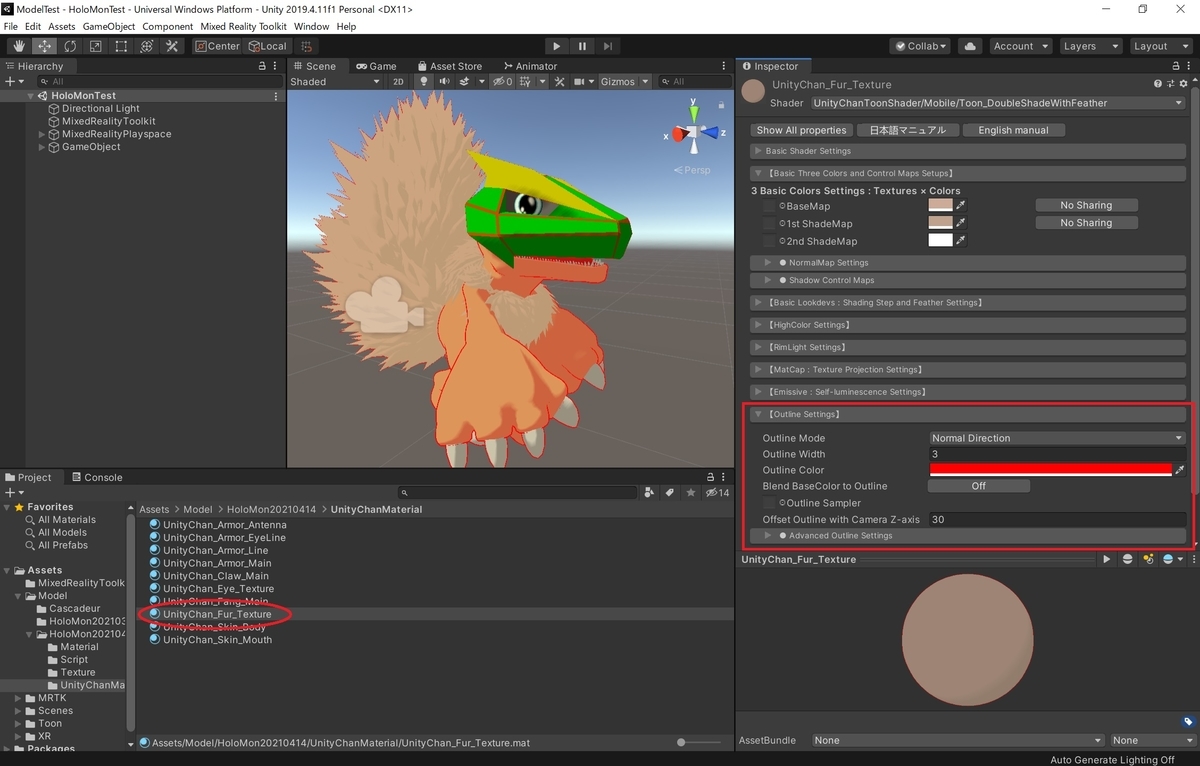
Task: Search by type icon in Project
Action: 650,493
